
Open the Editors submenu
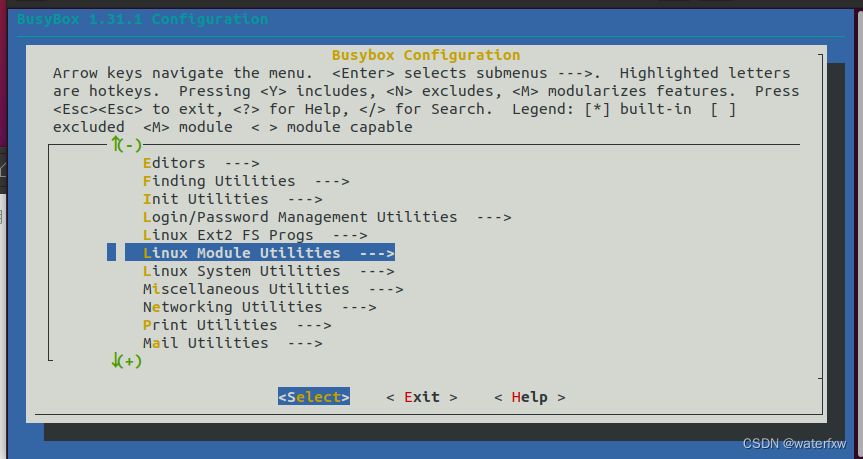pyautogui.click(x=201, y=163)
